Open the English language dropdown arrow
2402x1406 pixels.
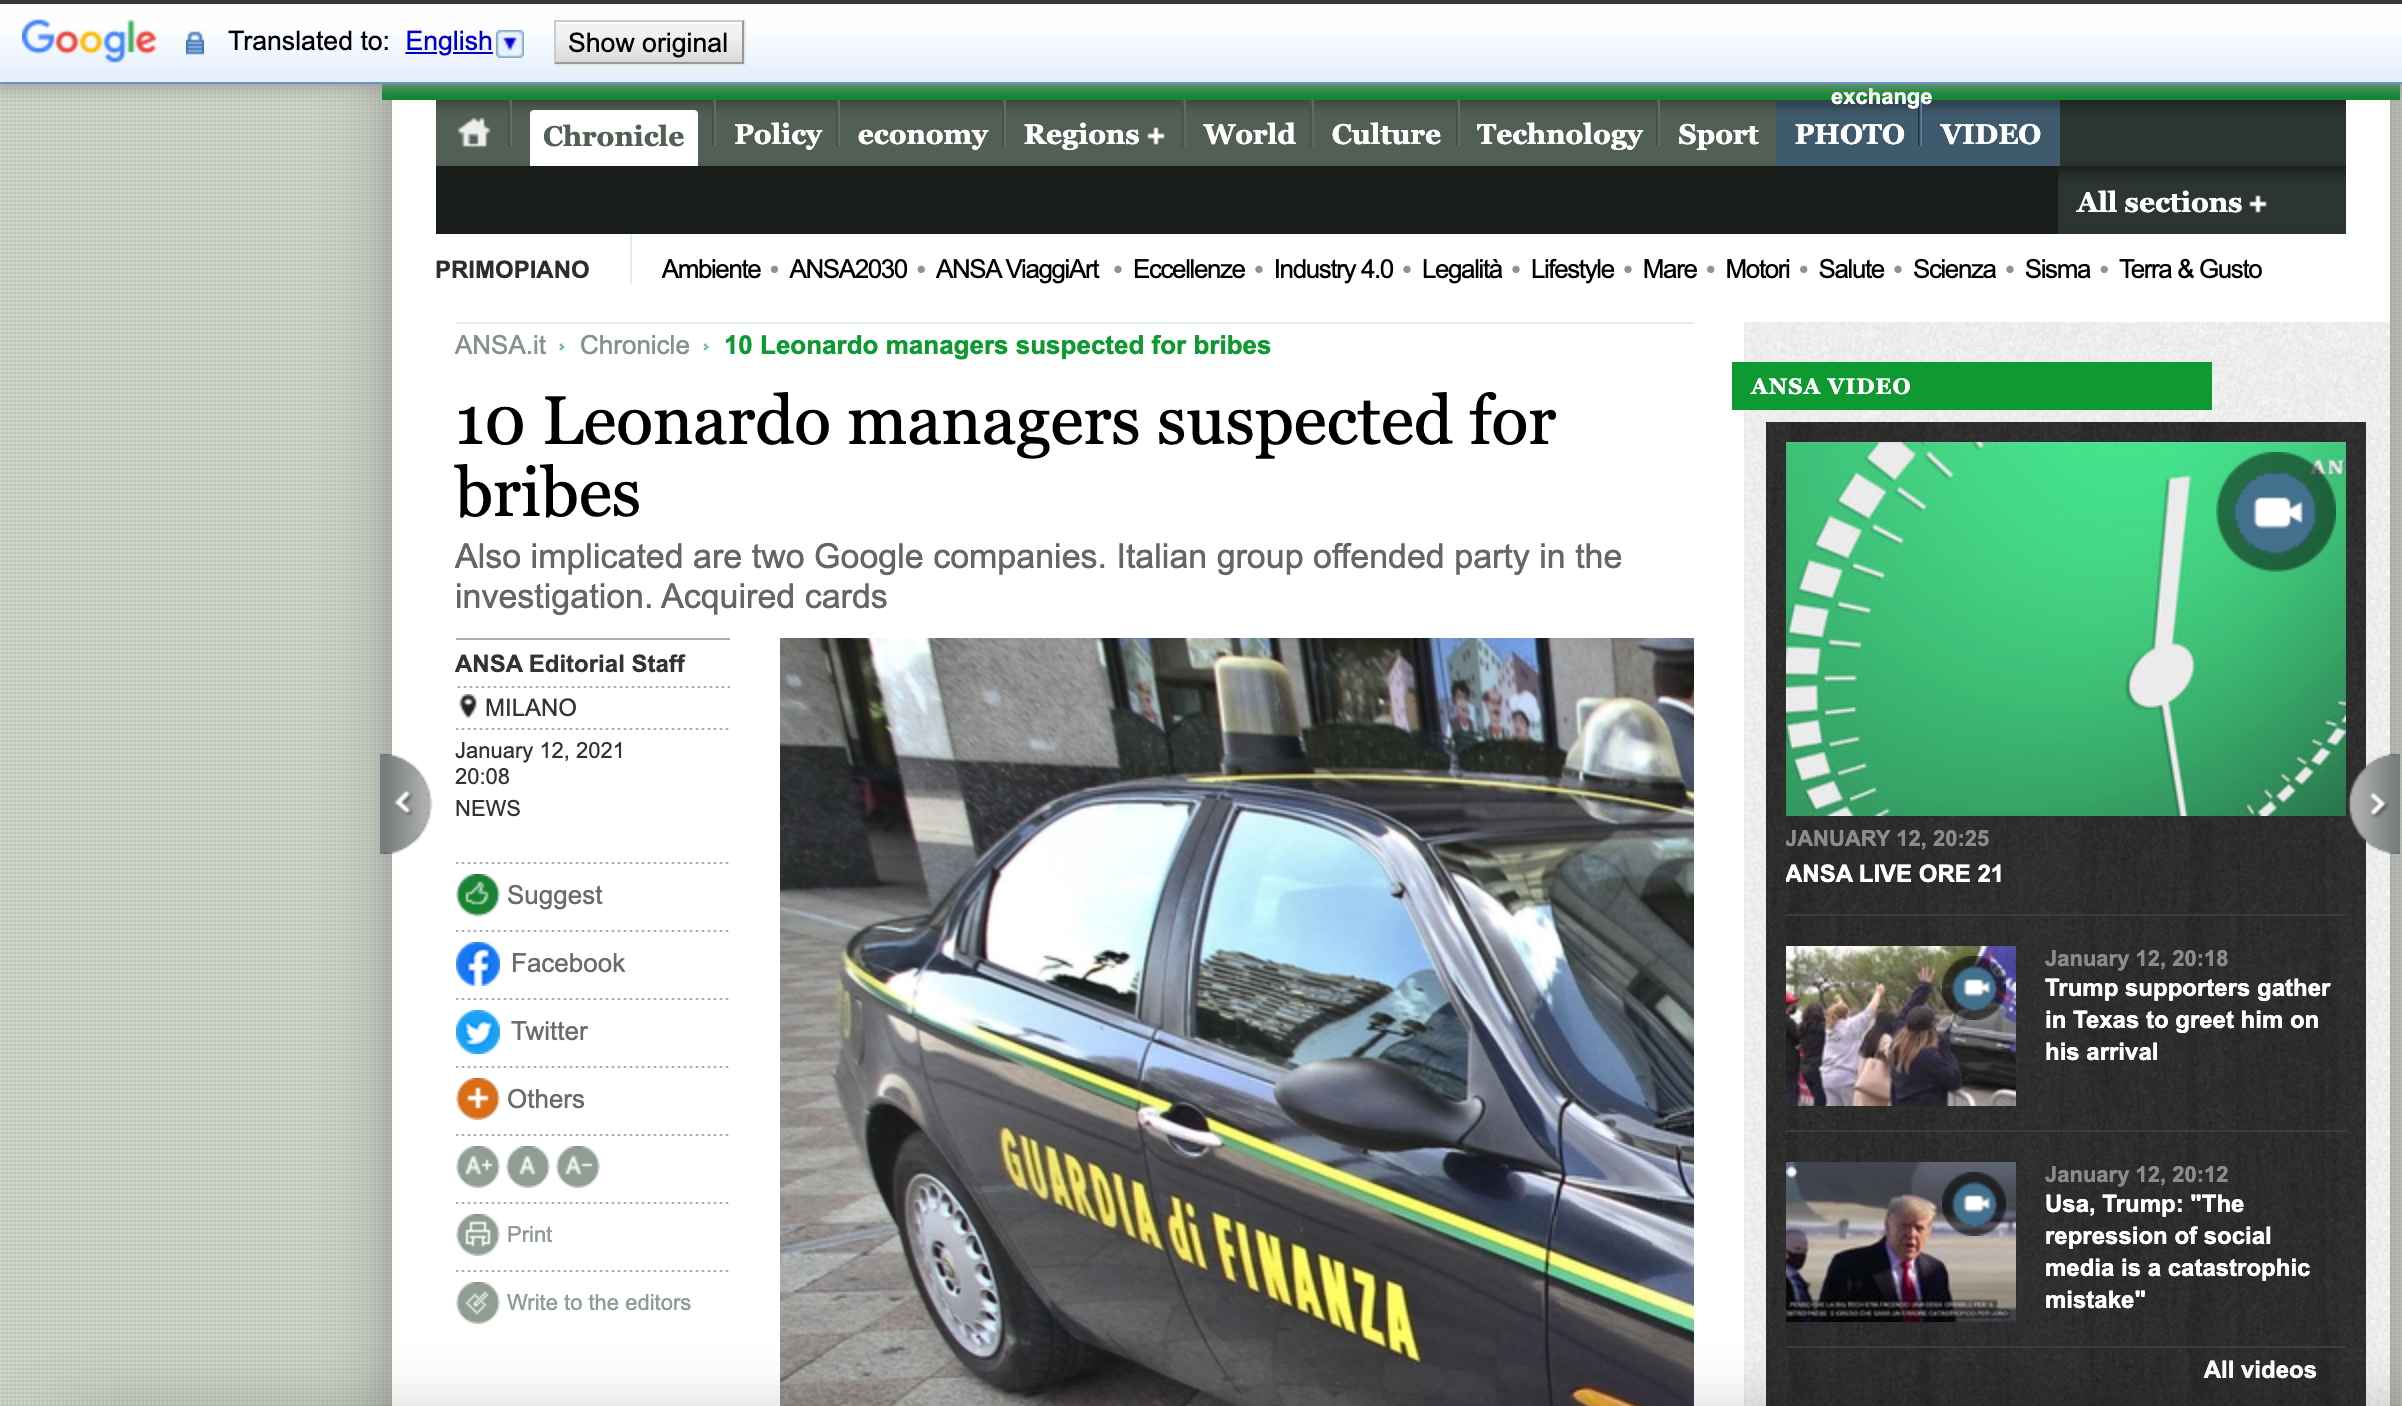pos(510,43)
